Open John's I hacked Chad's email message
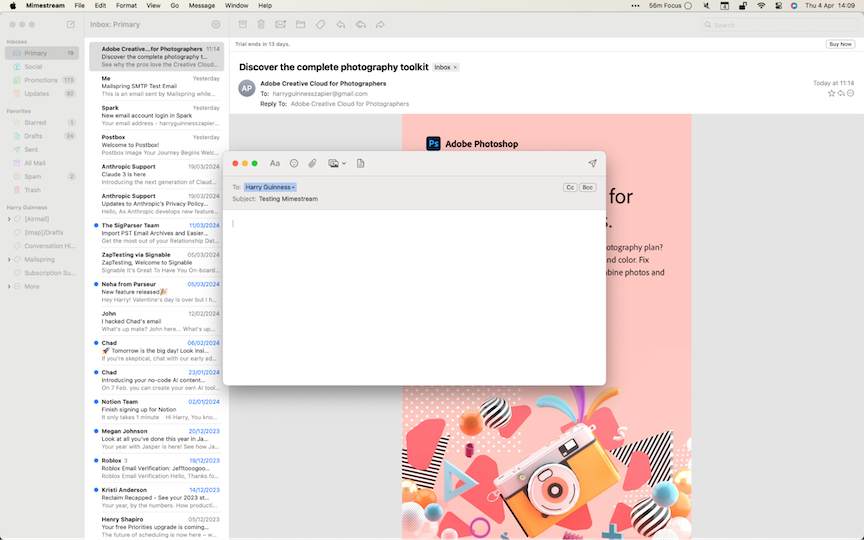864x540 pixels. point(157,321)
